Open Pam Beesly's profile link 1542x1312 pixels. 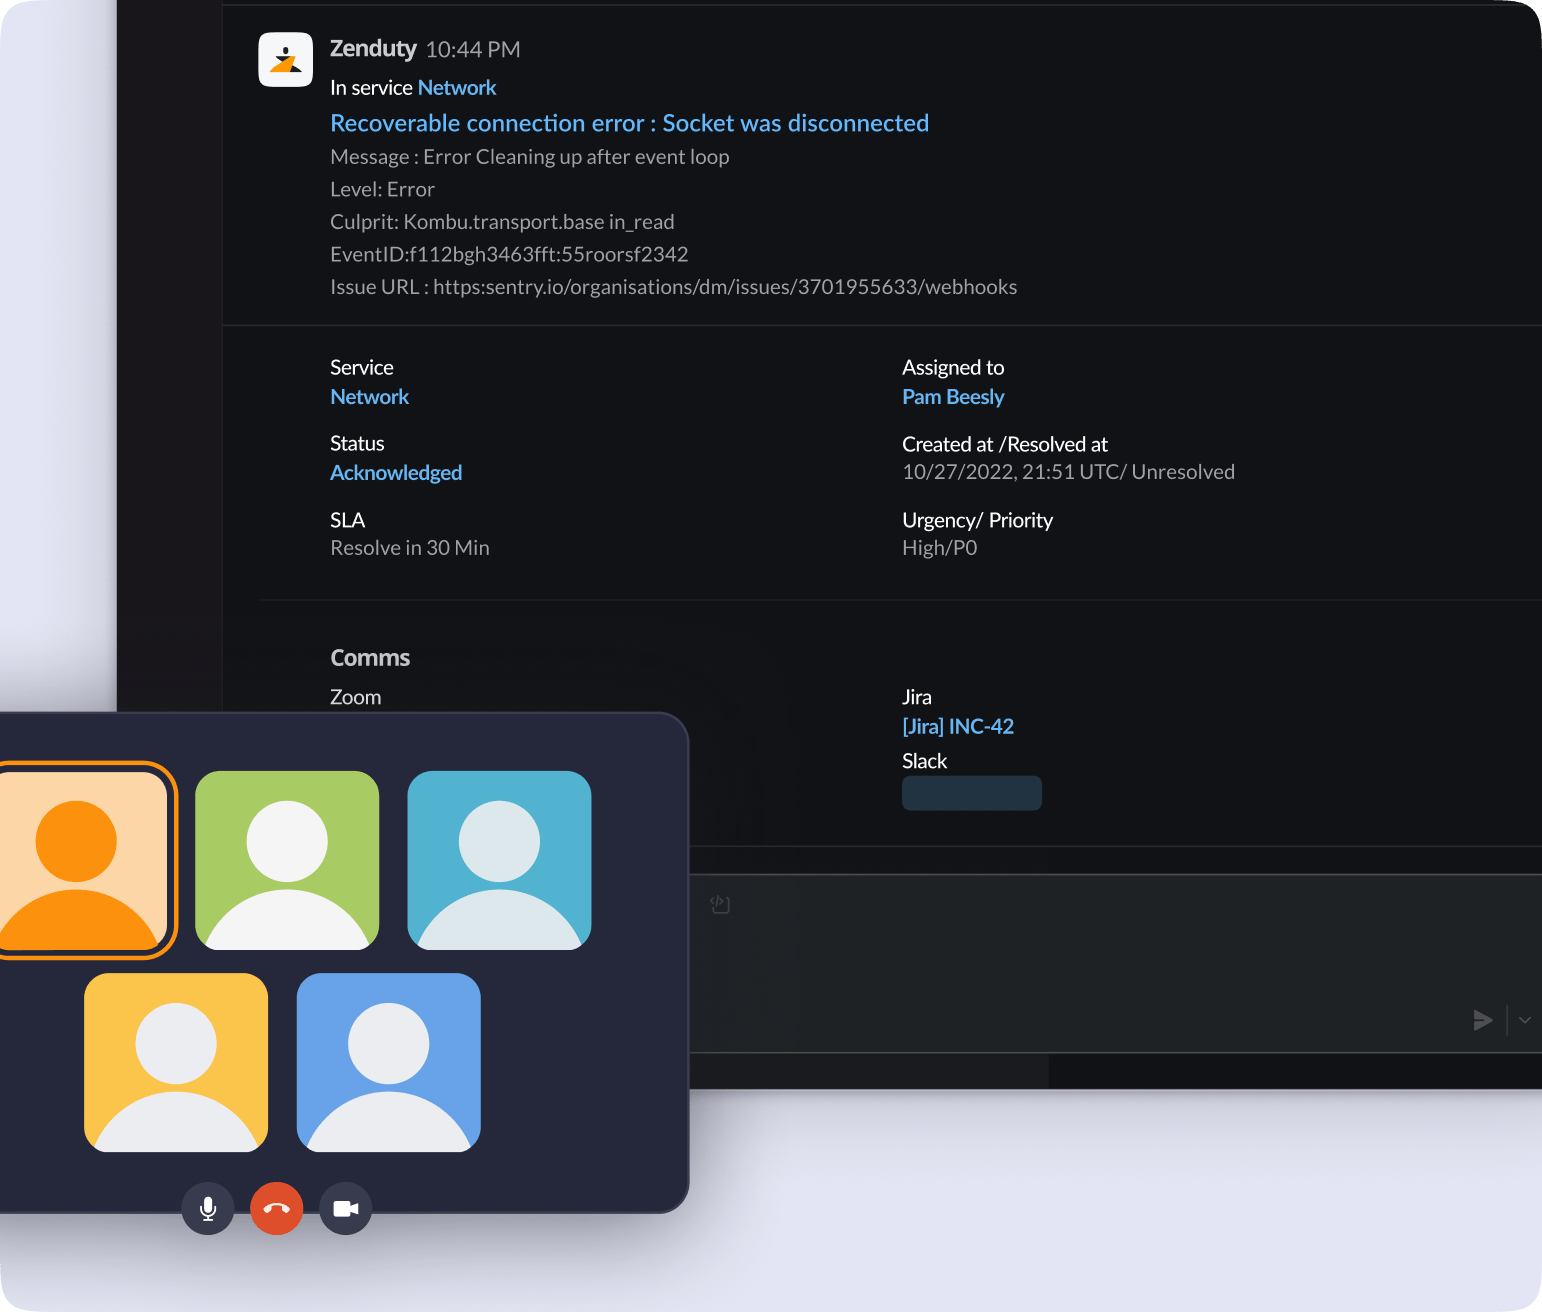(952, 397)
